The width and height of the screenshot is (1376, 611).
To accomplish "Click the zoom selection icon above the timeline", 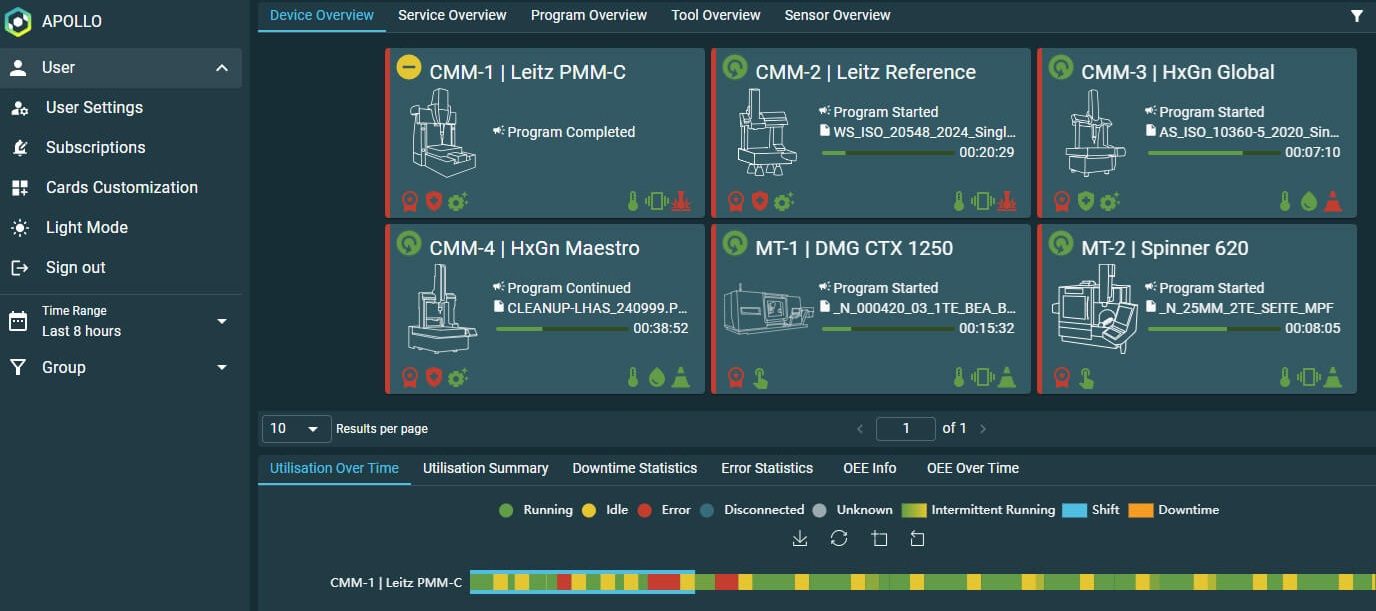I will coord(879,538).
